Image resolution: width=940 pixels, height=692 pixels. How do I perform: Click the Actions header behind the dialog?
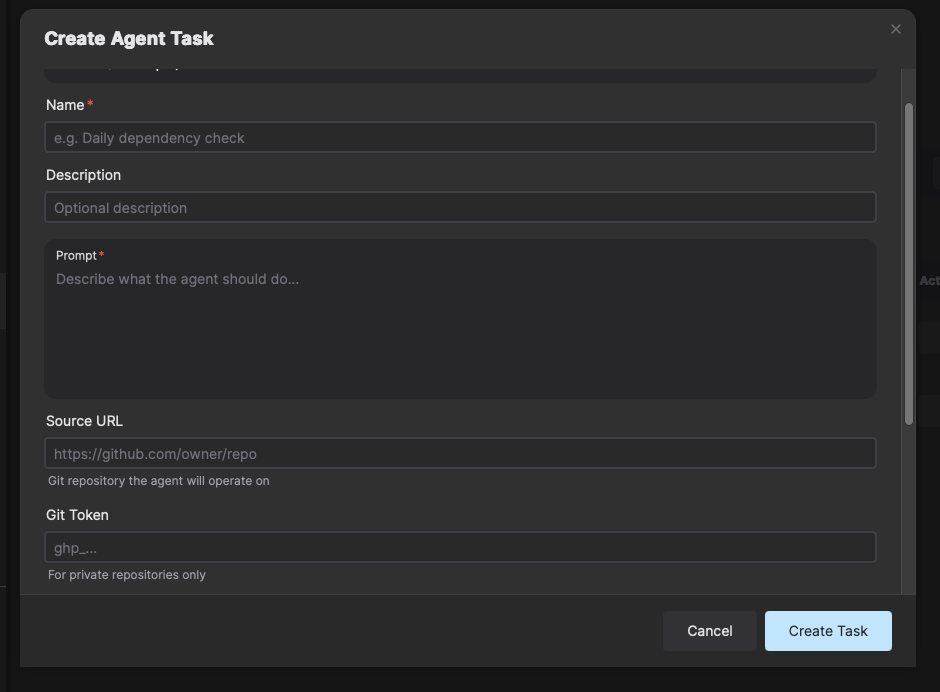[930, 281]
